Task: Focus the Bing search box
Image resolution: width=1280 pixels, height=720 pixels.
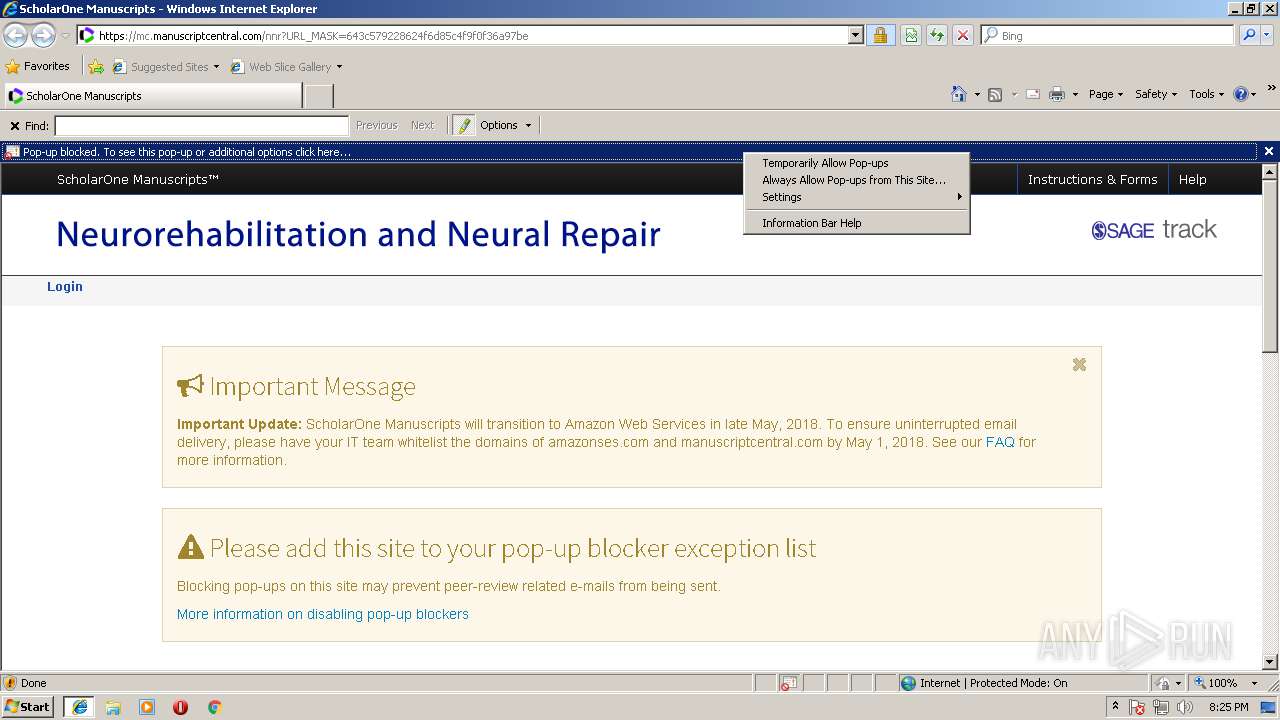Action: pos(1108,36)
